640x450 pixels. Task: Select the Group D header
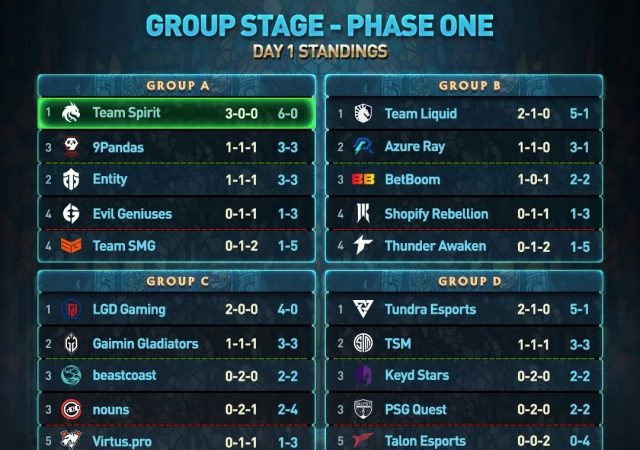pos(469,282)
